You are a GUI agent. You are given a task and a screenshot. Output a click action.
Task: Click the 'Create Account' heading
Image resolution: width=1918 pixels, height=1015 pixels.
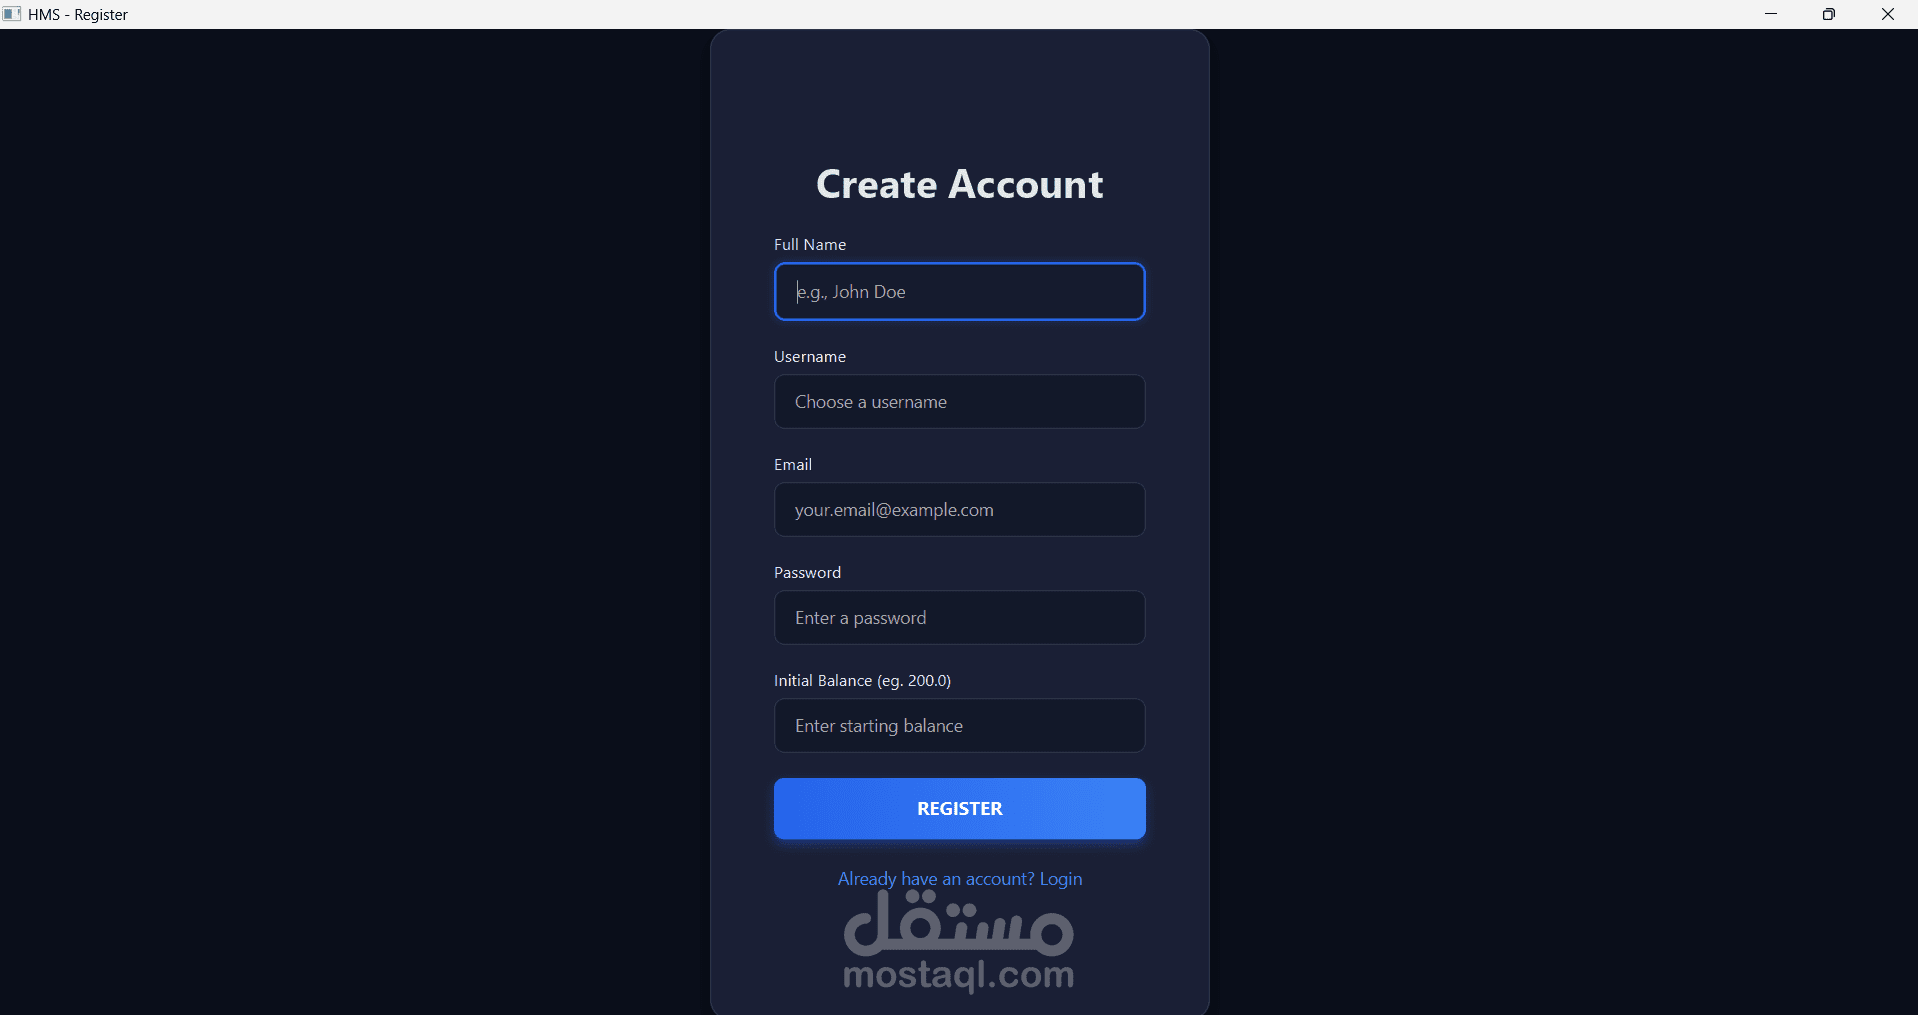click(x=960, y=184)
